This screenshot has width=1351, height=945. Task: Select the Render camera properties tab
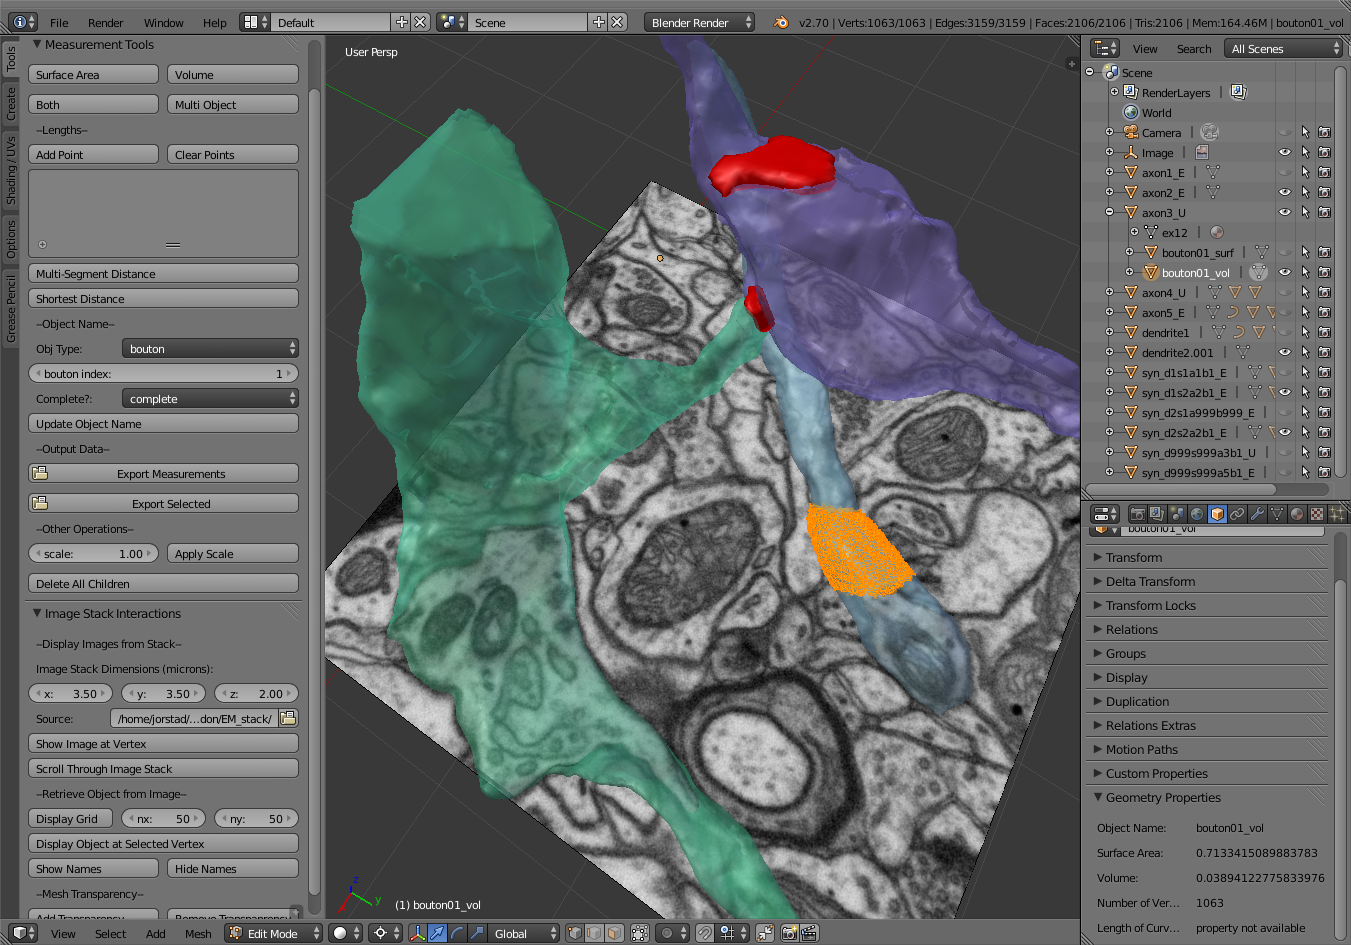coord(1137,514)
